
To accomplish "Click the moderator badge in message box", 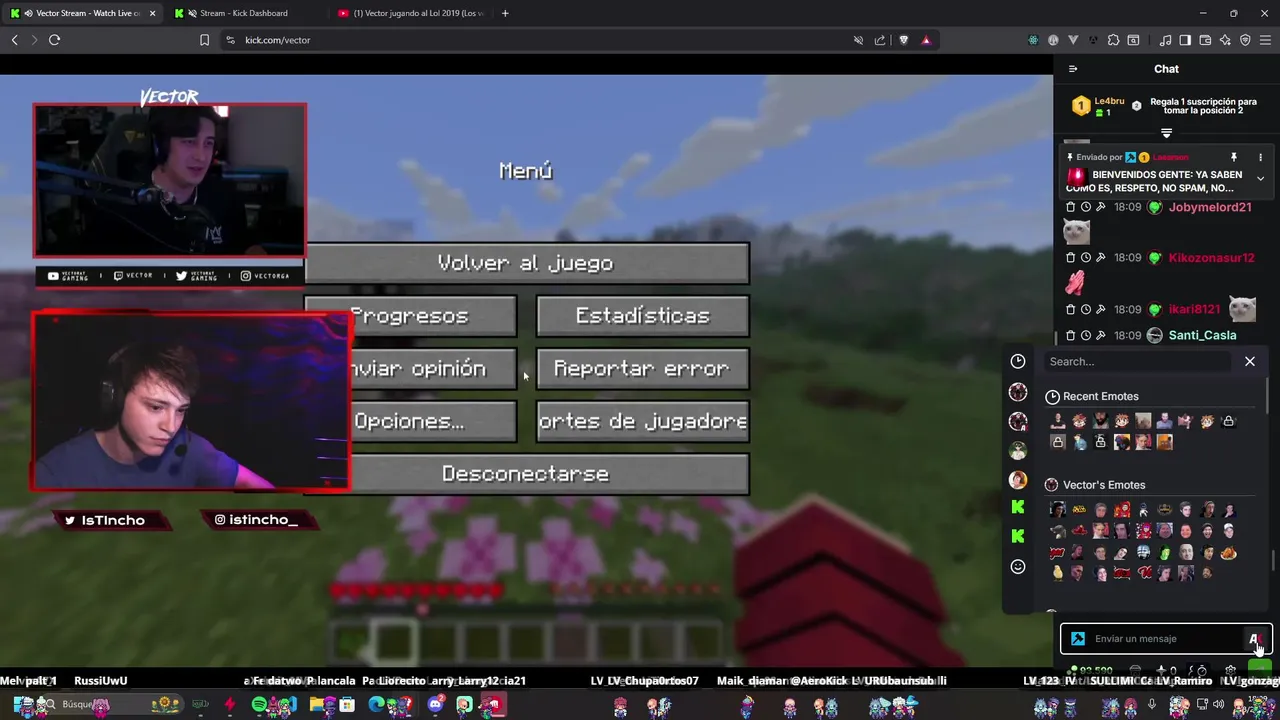I will click(x=1078, y=639).
